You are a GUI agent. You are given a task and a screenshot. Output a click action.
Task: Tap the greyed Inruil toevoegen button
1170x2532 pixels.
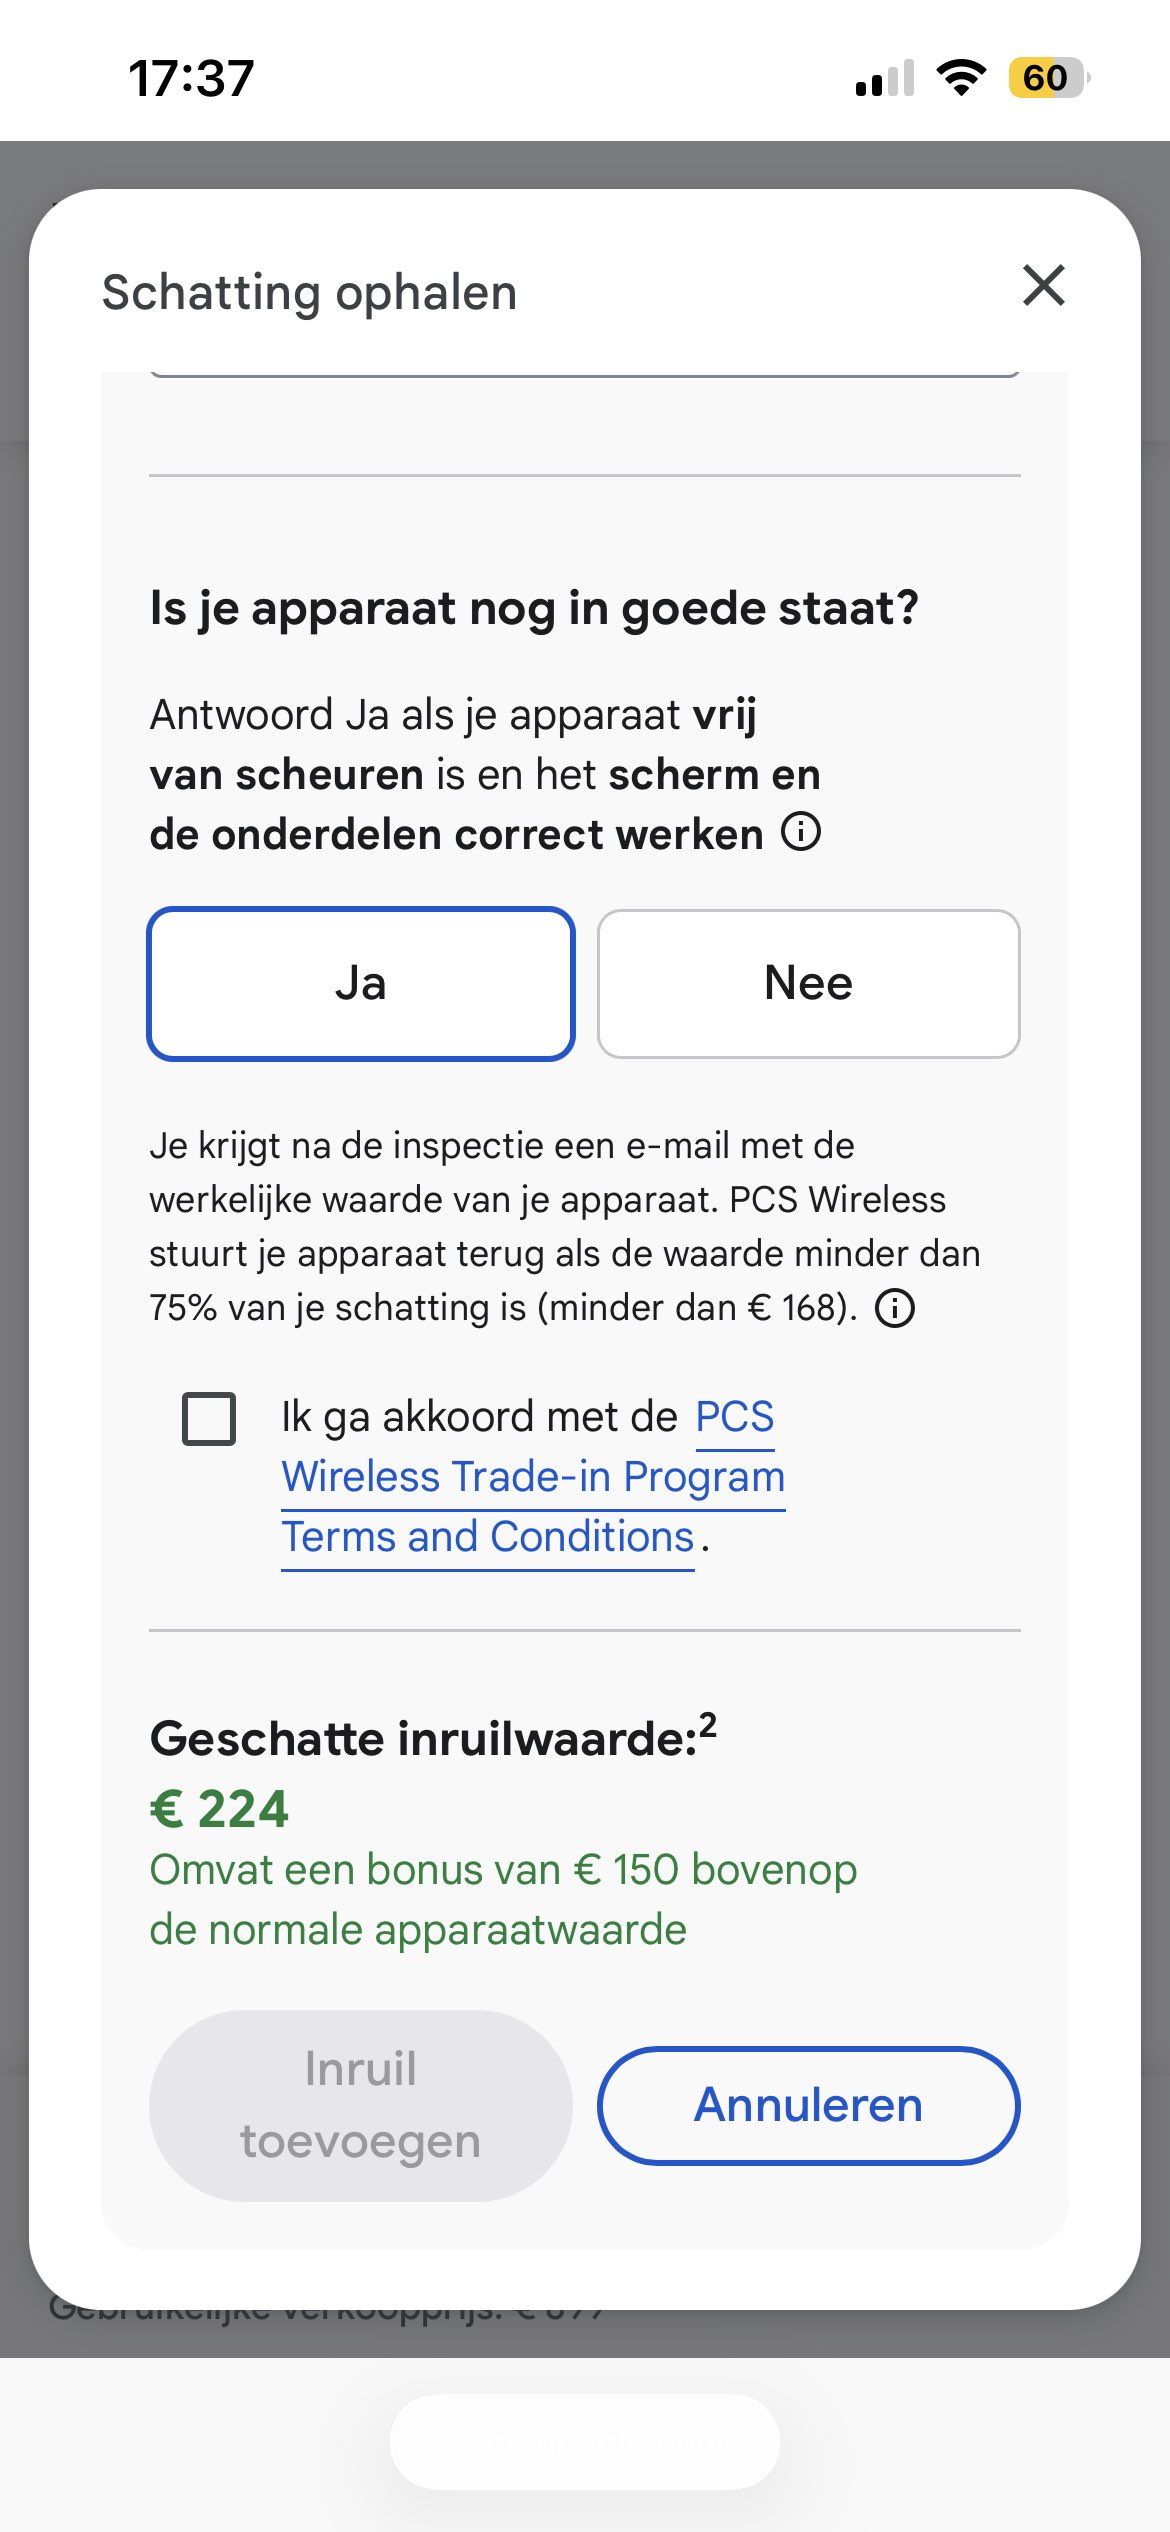click(x=361, y=2105)
